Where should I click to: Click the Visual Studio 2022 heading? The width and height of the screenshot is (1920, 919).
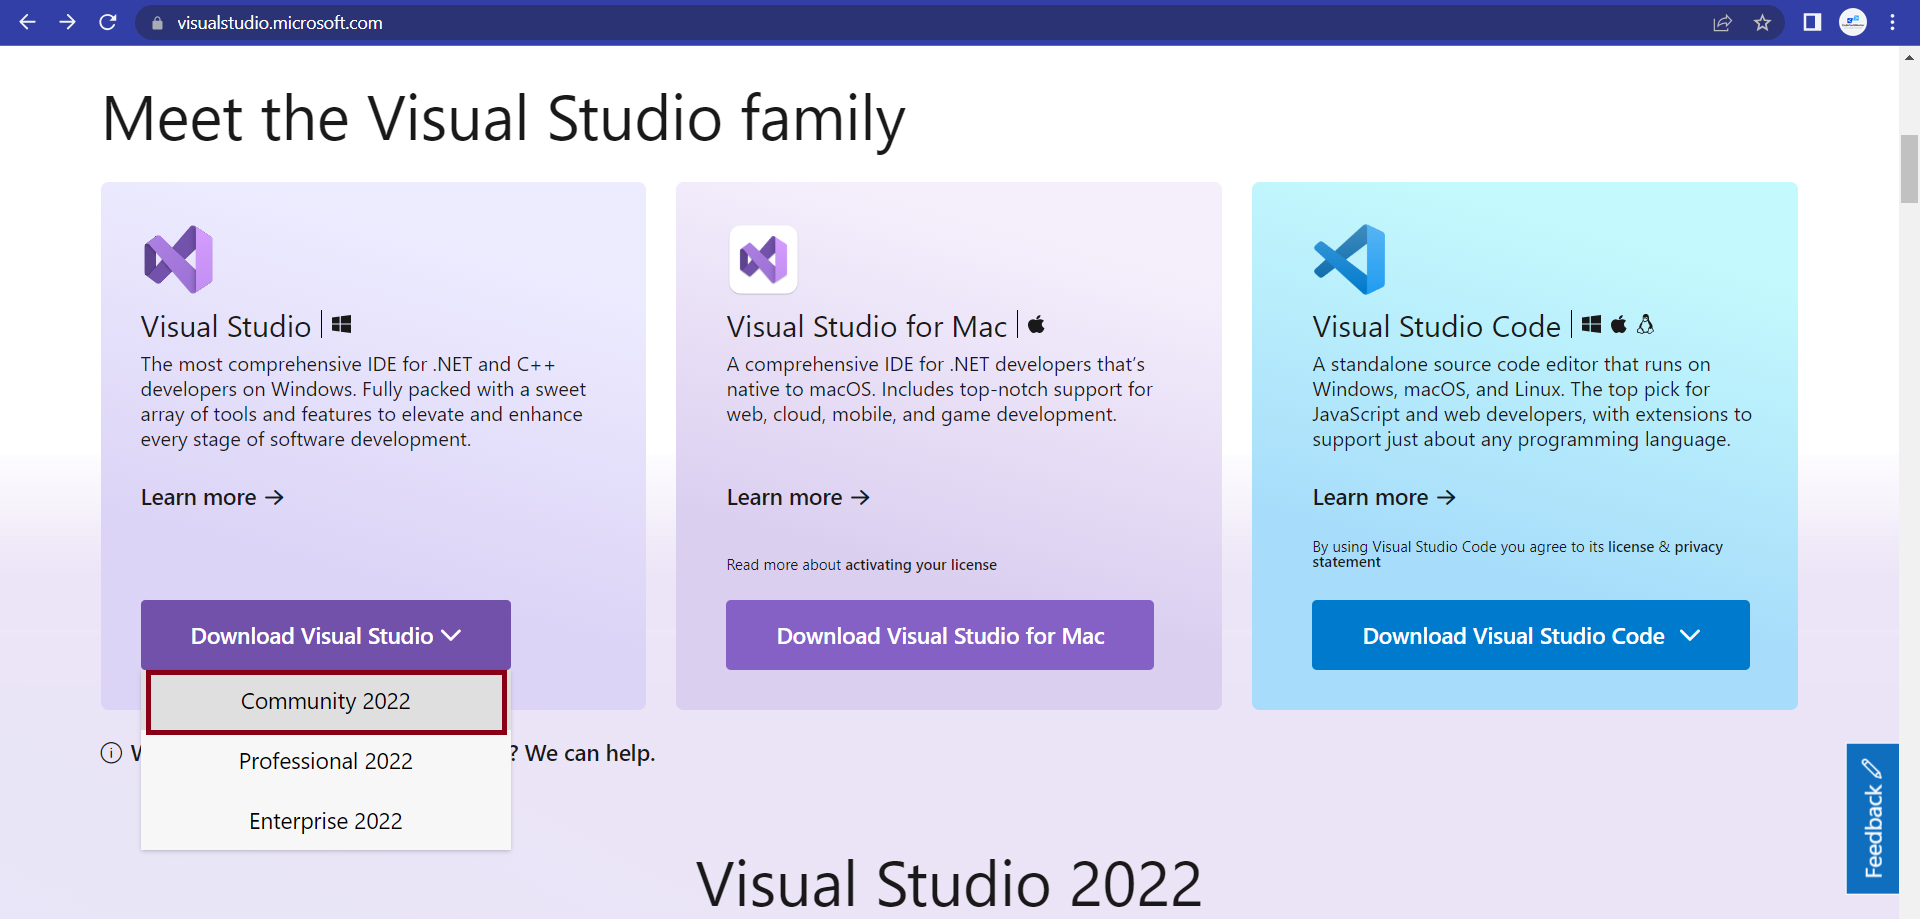click(949, 884)
